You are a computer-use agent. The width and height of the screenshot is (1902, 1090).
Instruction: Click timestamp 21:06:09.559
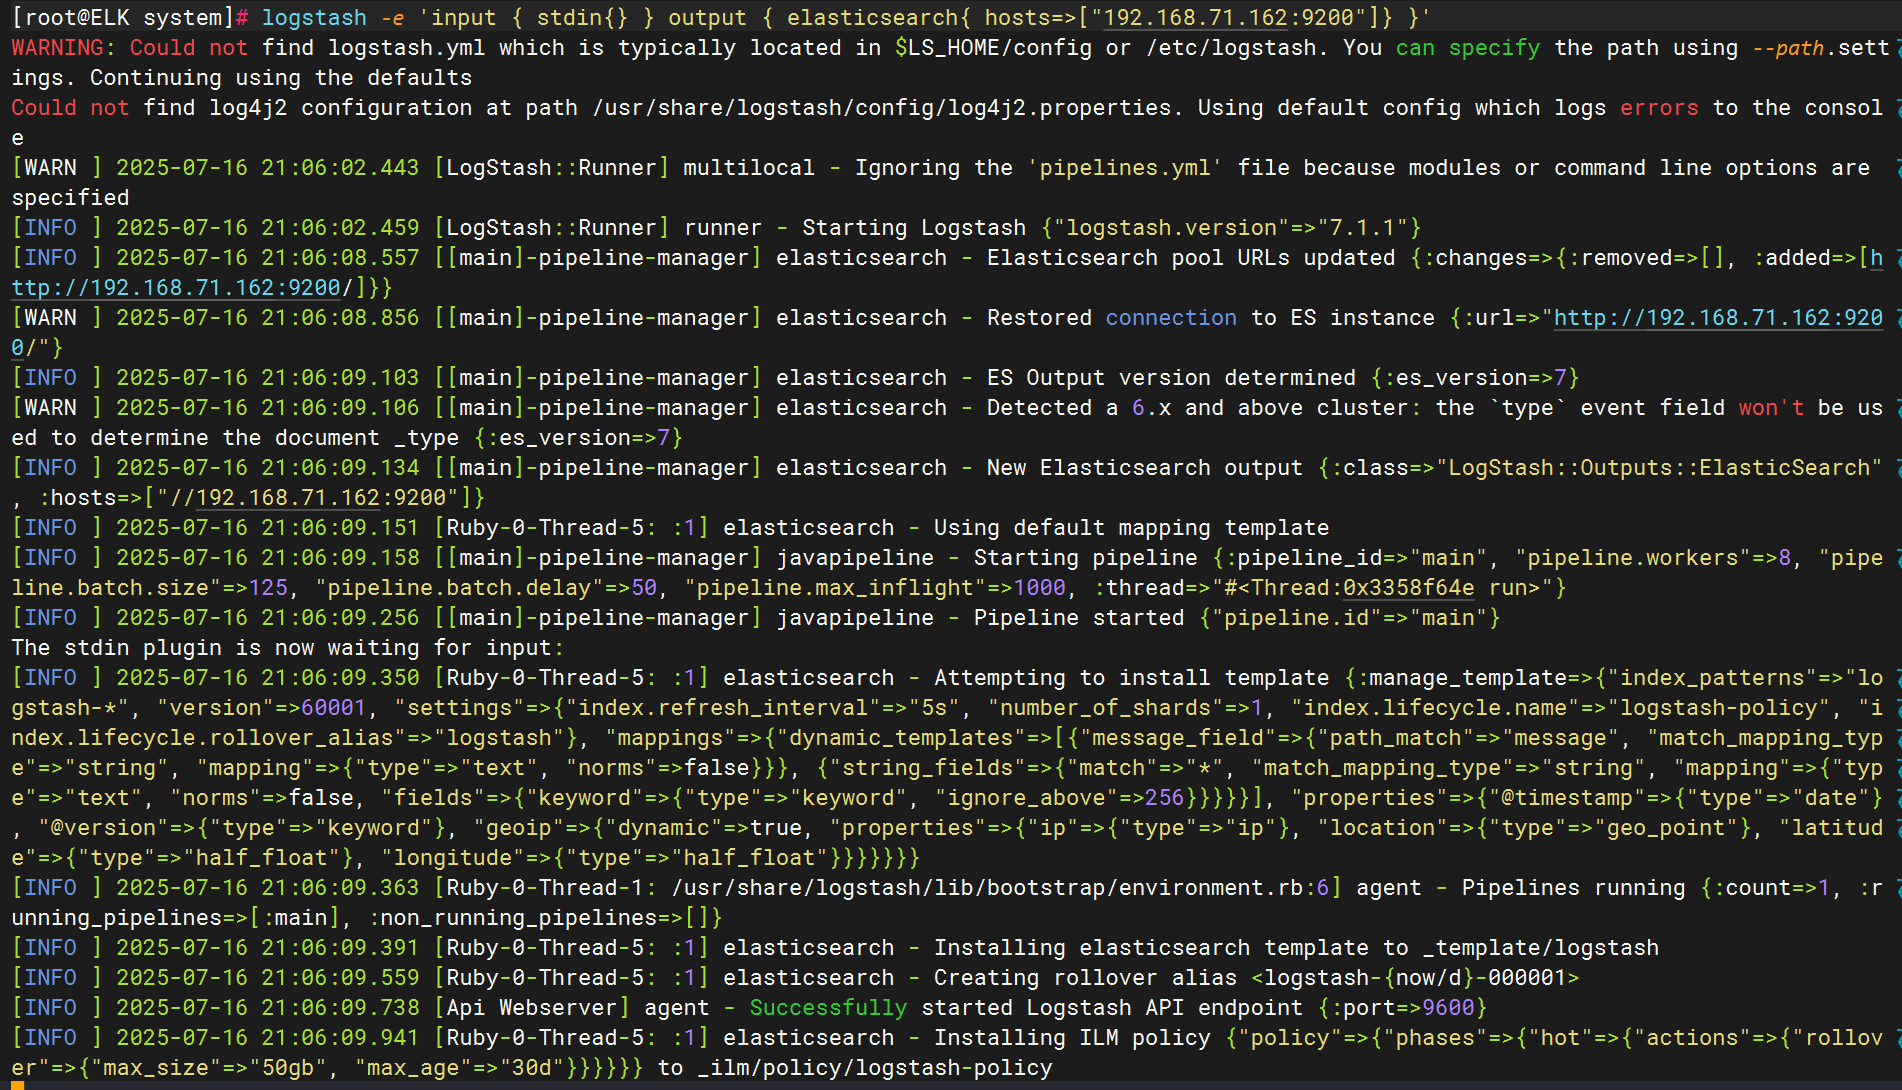[340, 978]
